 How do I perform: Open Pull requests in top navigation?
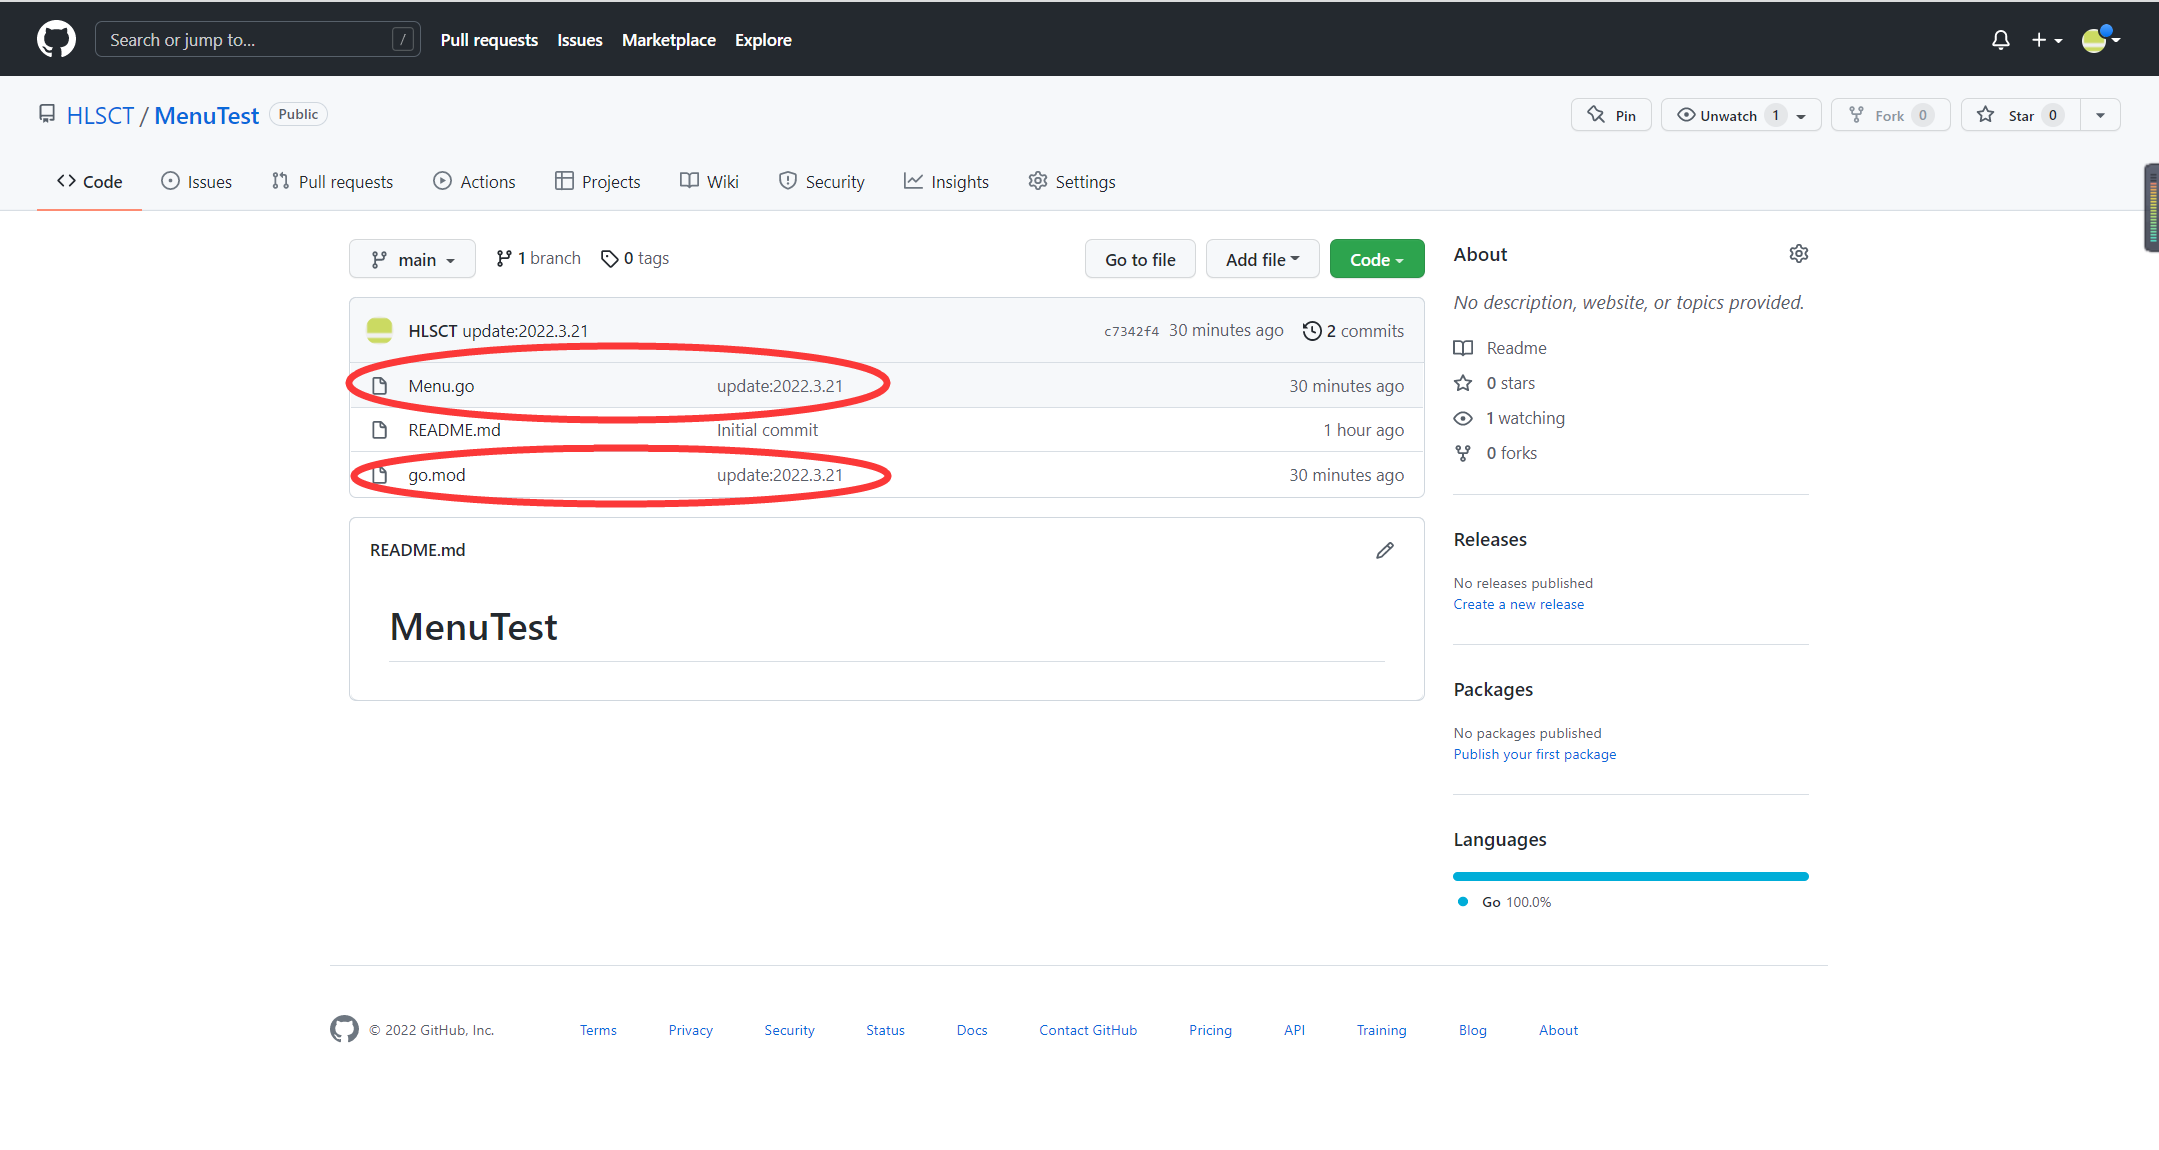pyautogui.click(x=489, y=40)
